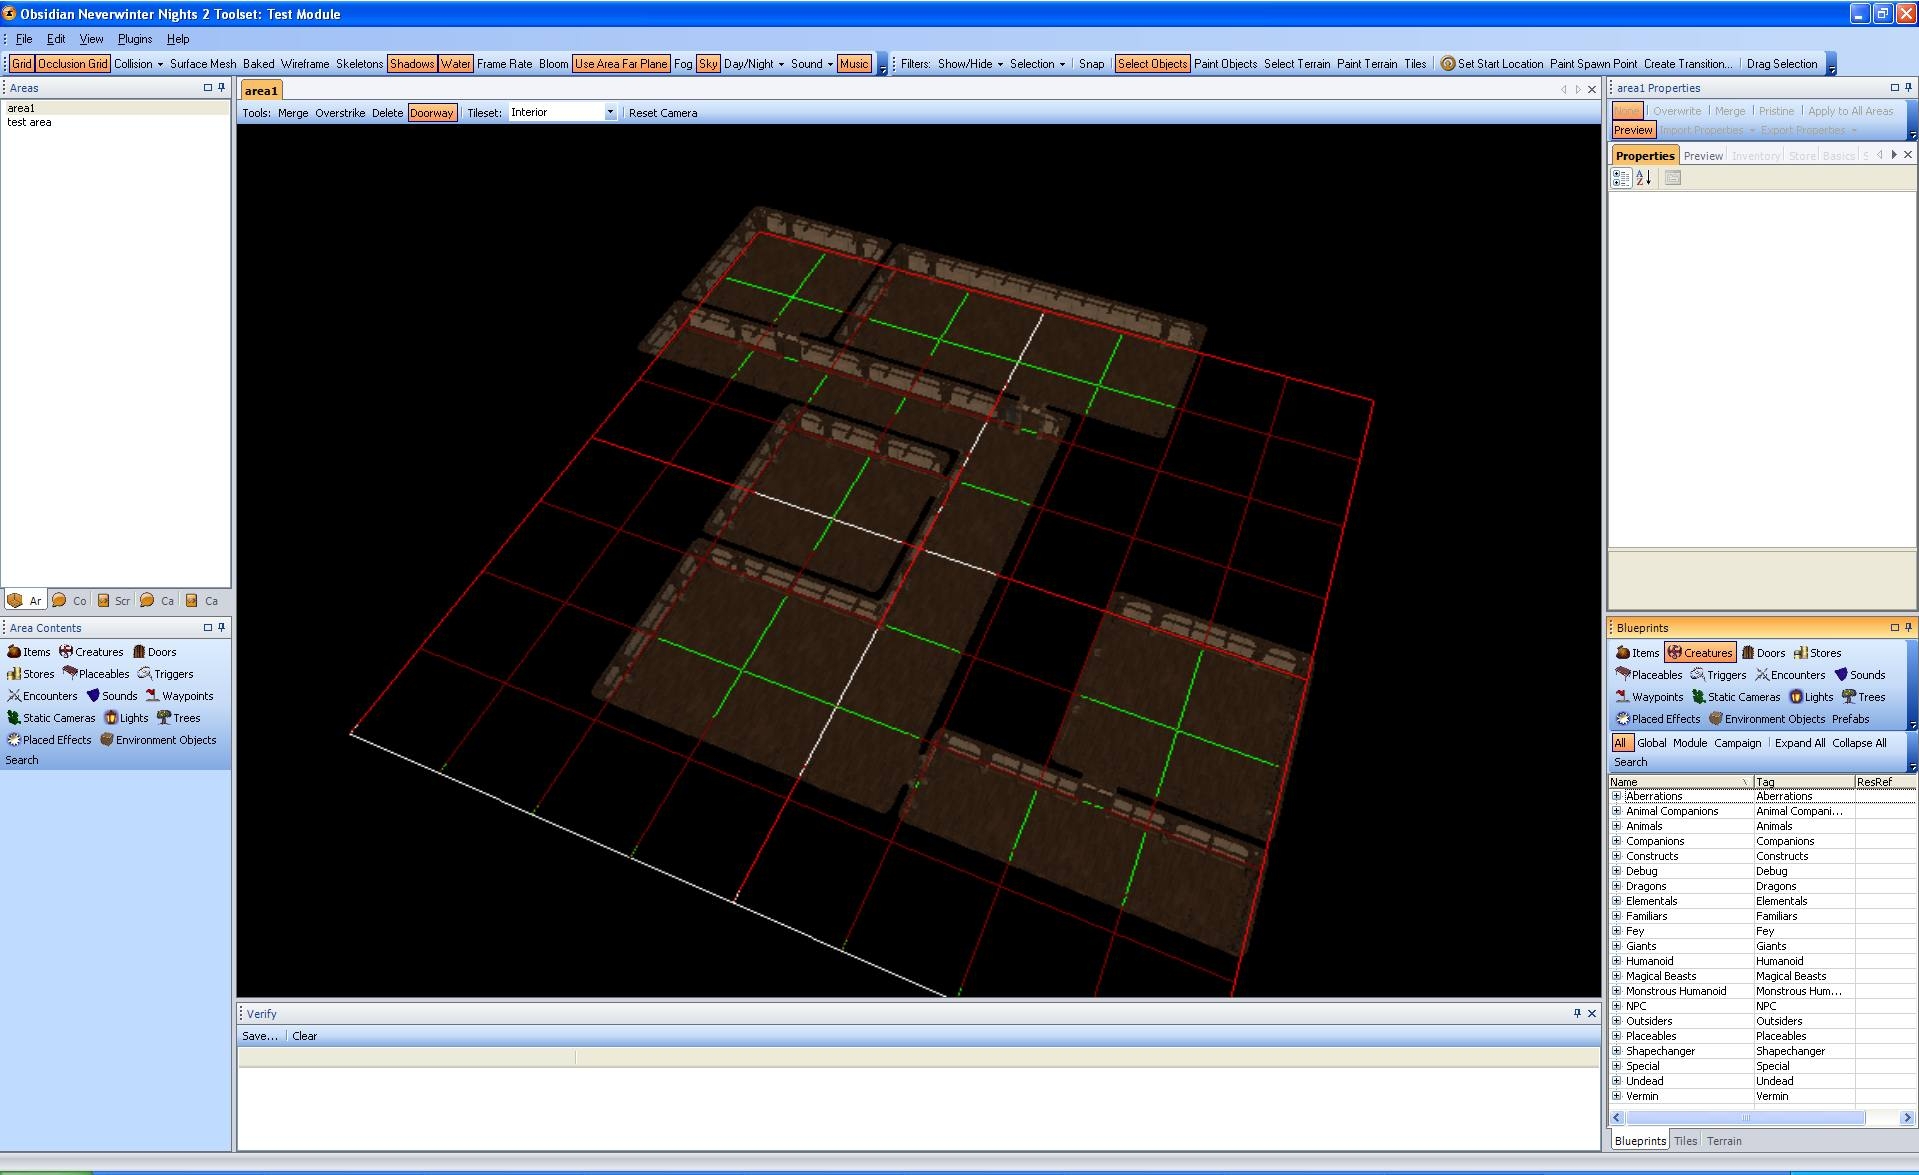The width and height of the screenshot is (1919, 1175).
Task: Switch to the Tiles tab
Action: pyautogui.click(x=1685, y=1141)
